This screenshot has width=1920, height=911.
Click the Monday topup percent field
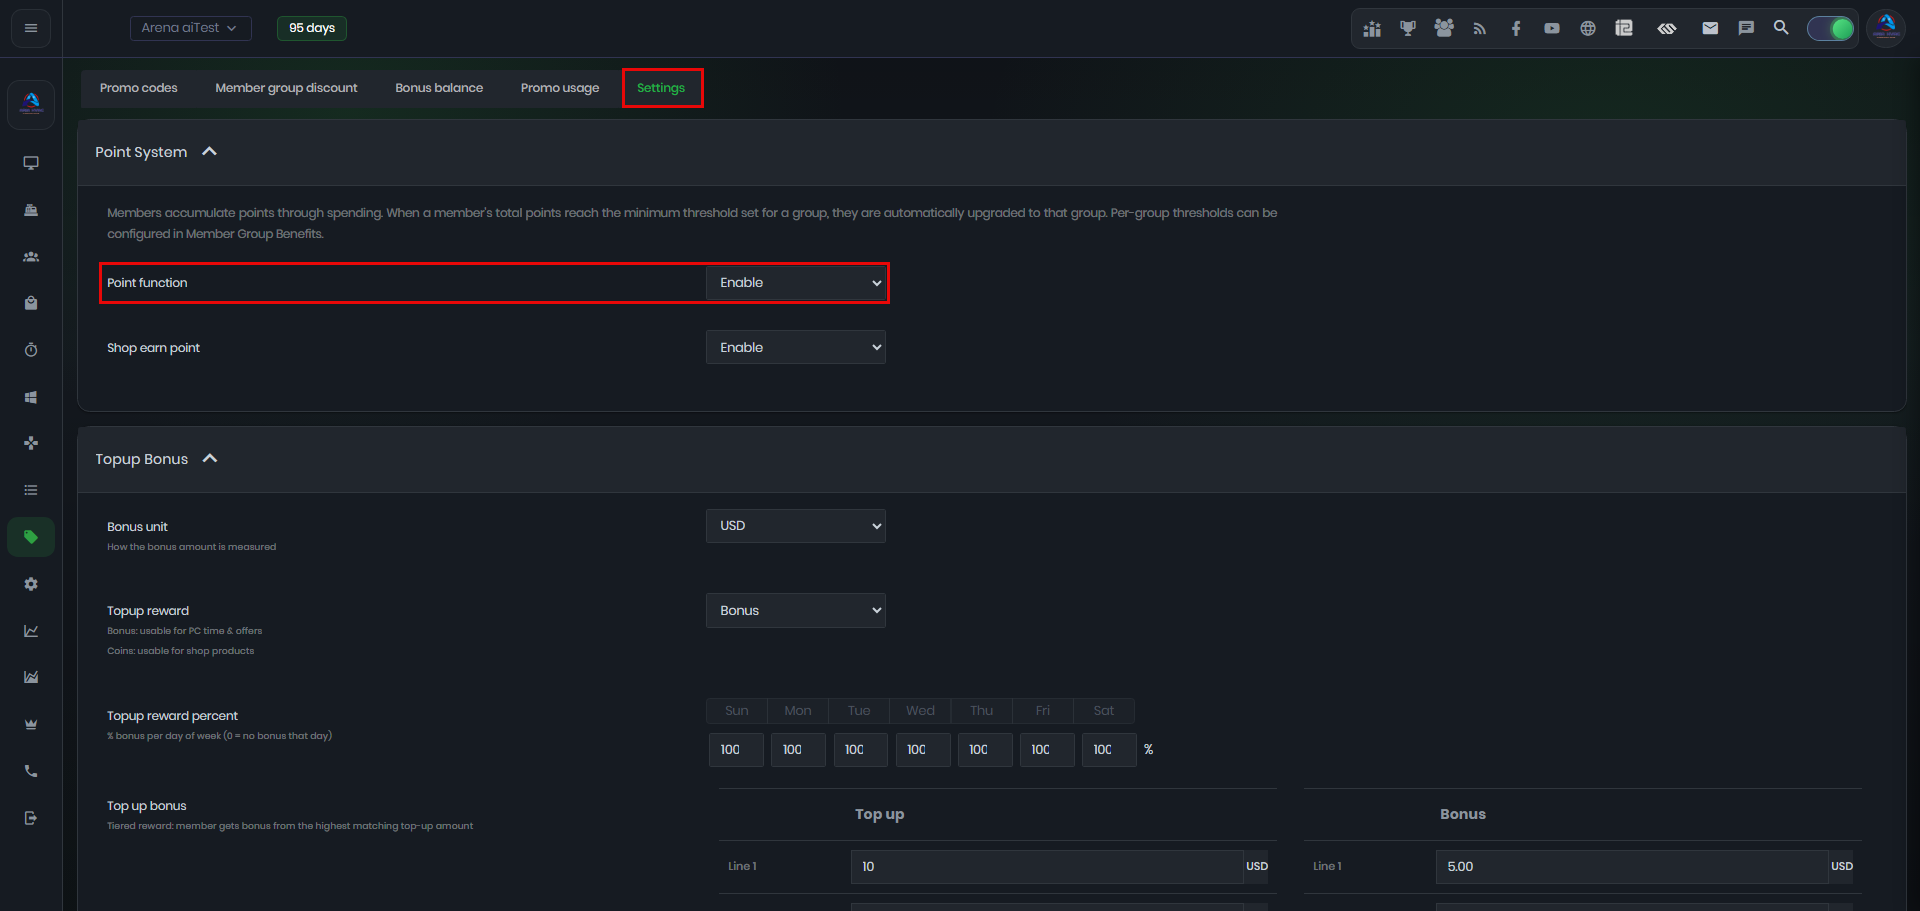point(798,750)
